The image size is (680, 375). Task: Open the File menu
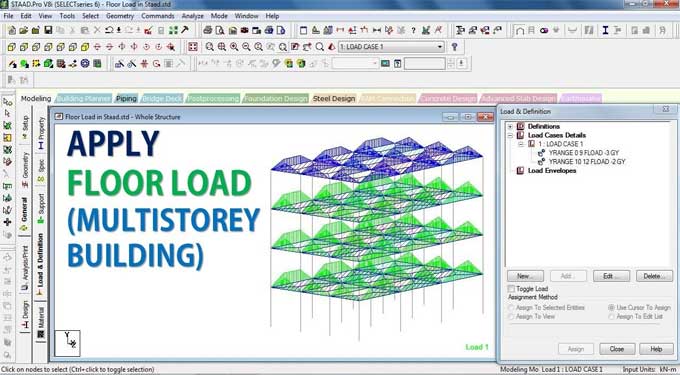pos(8,16)
